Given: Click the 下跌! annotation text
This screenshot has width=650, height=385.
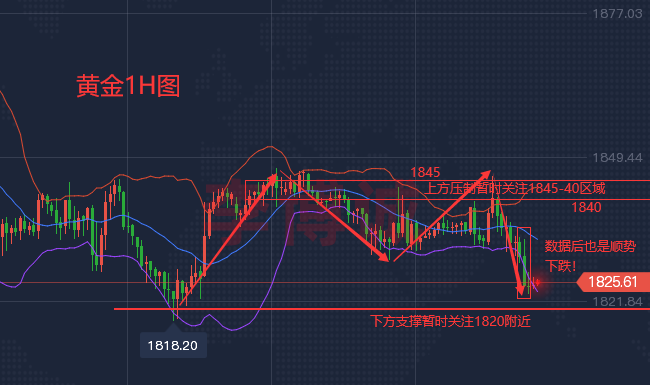Looking at the screenshot, I should [x=560, y=266].
